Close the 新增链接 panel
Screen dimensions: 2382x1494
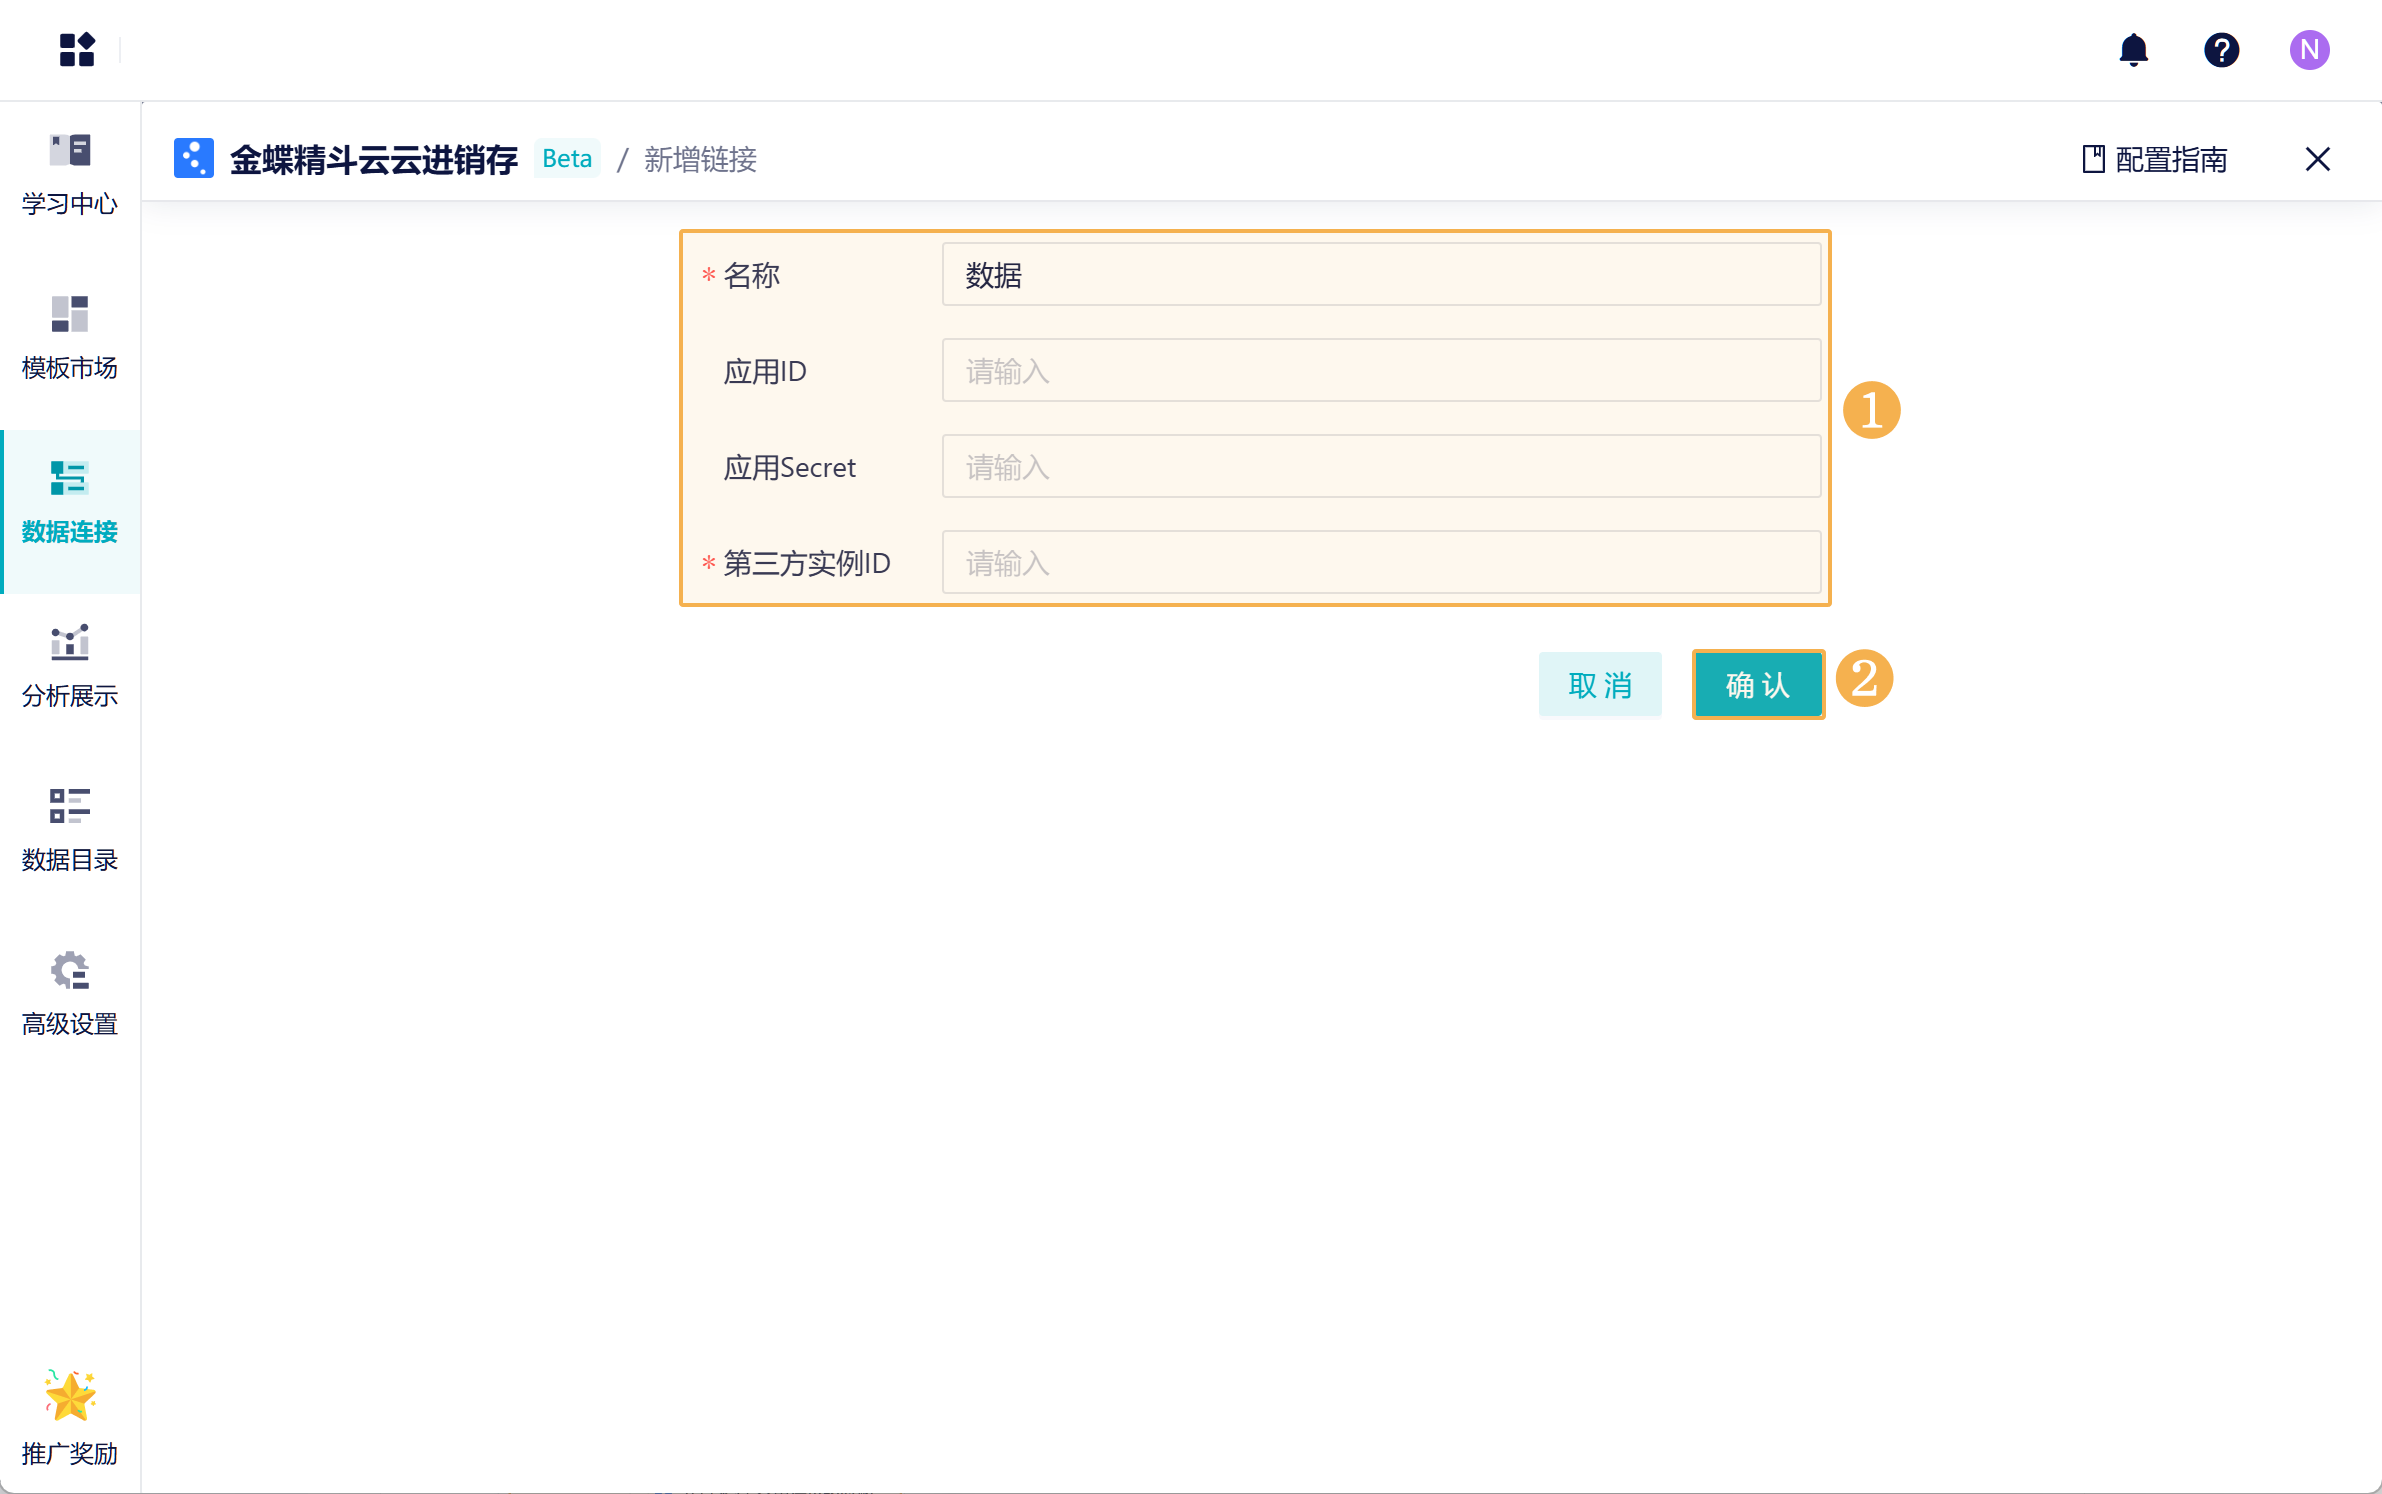[x=2317, y=159]
